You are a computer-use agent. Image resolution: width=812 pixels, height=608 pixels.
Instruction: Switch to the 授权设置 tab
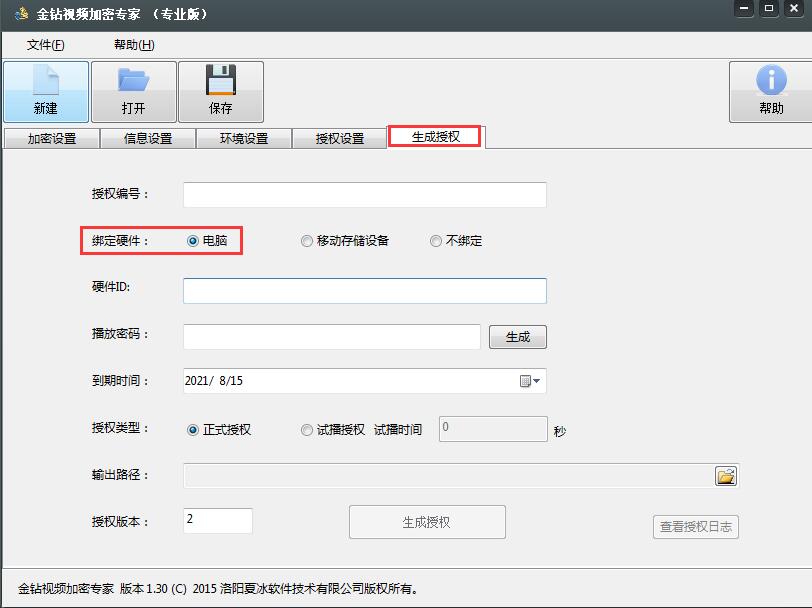pyautogui.click(x=340, y=138)
